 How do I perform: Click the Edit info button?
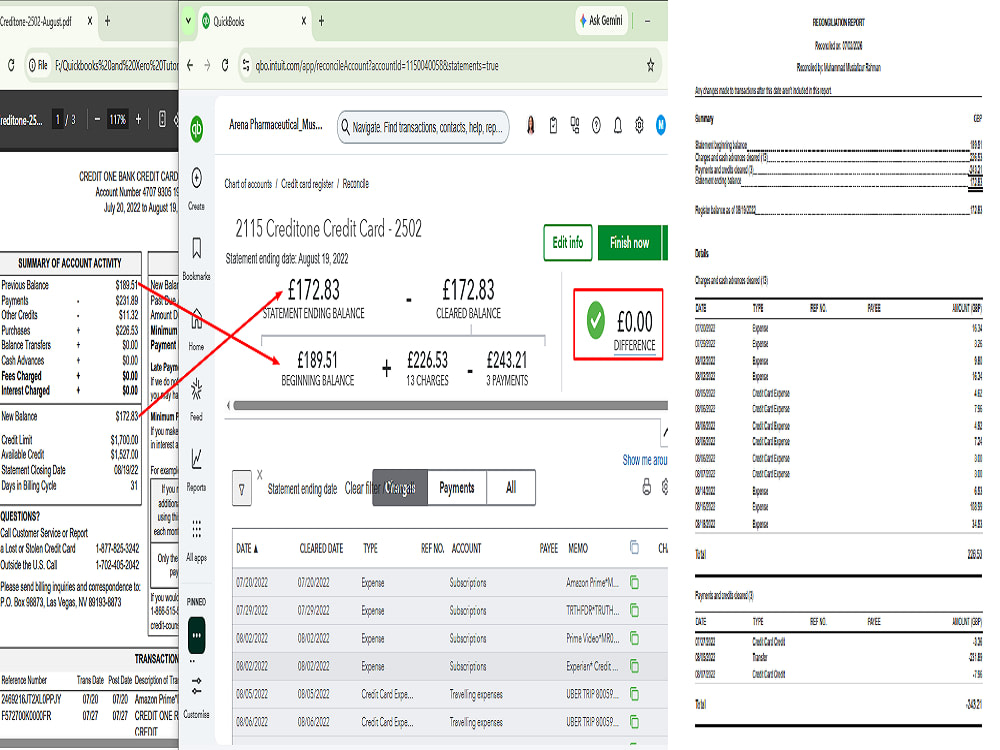coord(568,242)
